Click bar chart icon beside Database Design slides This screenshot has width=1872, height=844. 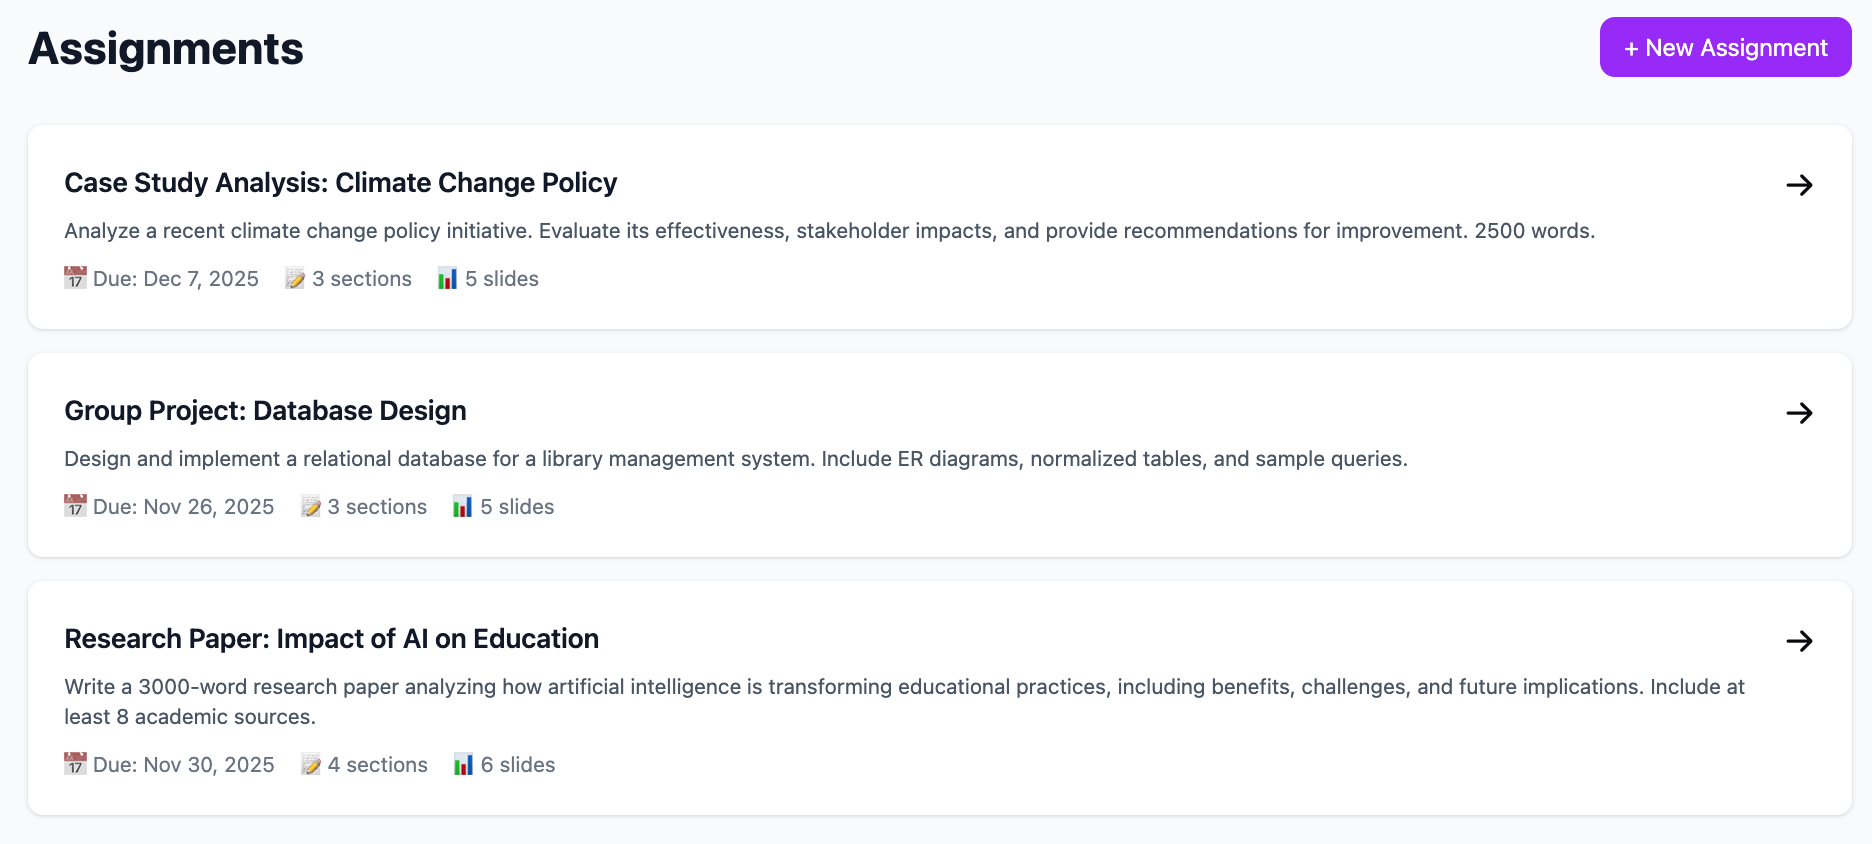pos(462,507)
